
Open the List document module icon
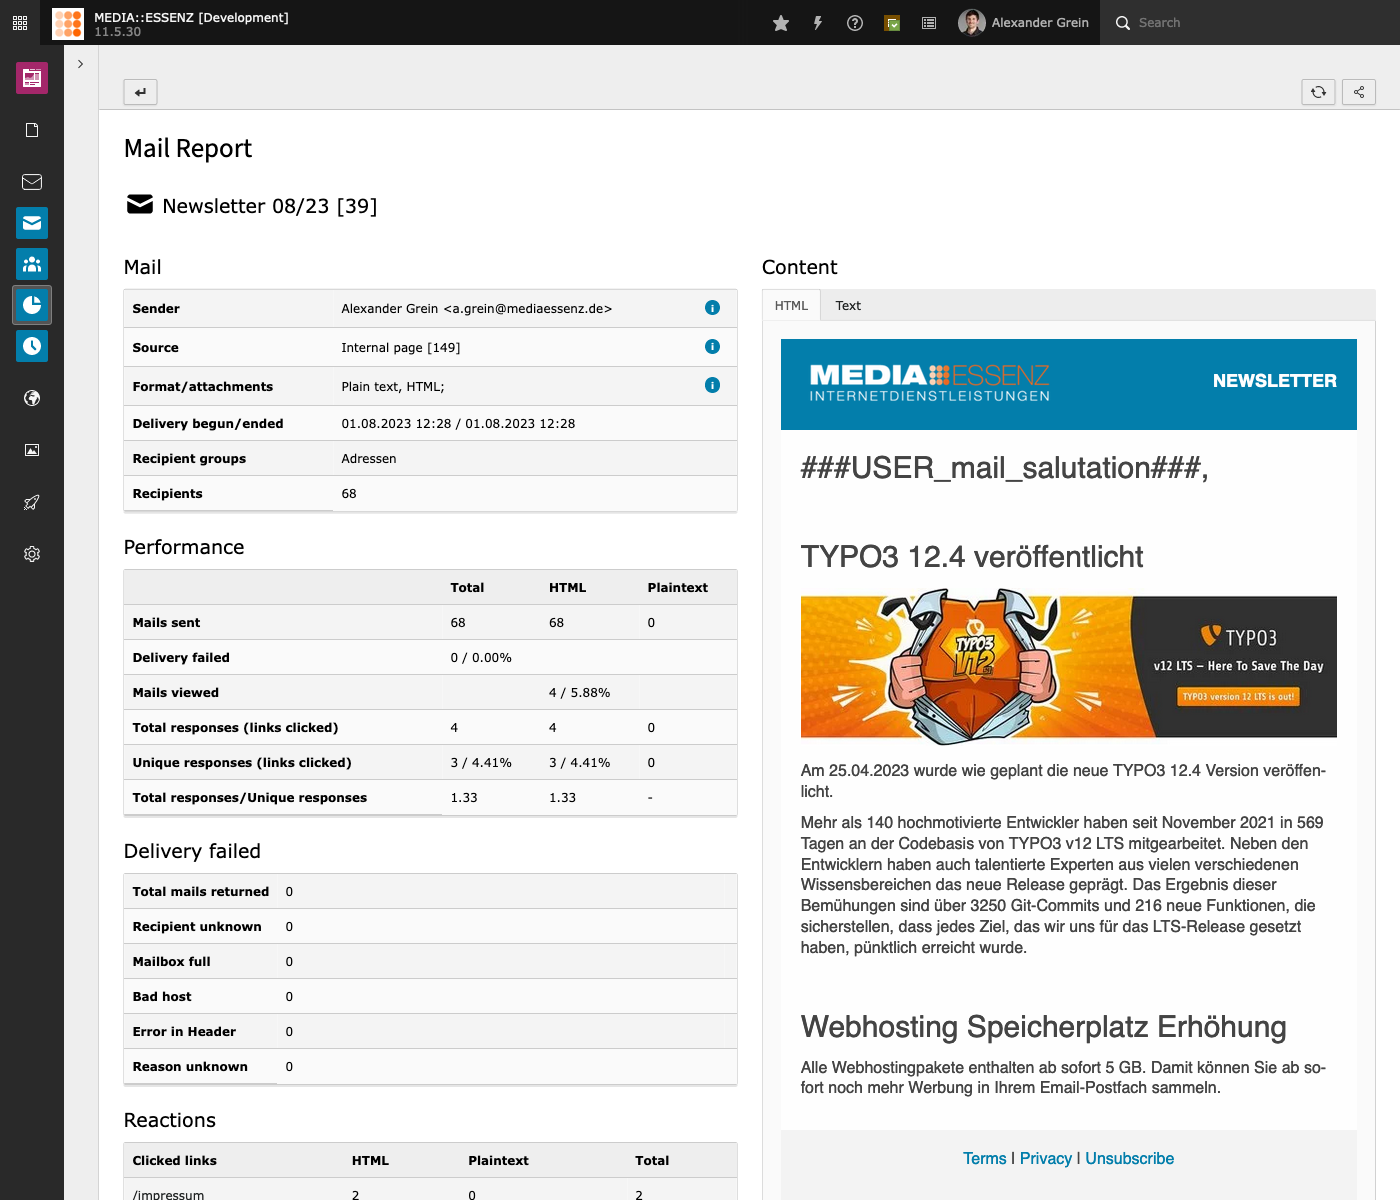point(32,130)
